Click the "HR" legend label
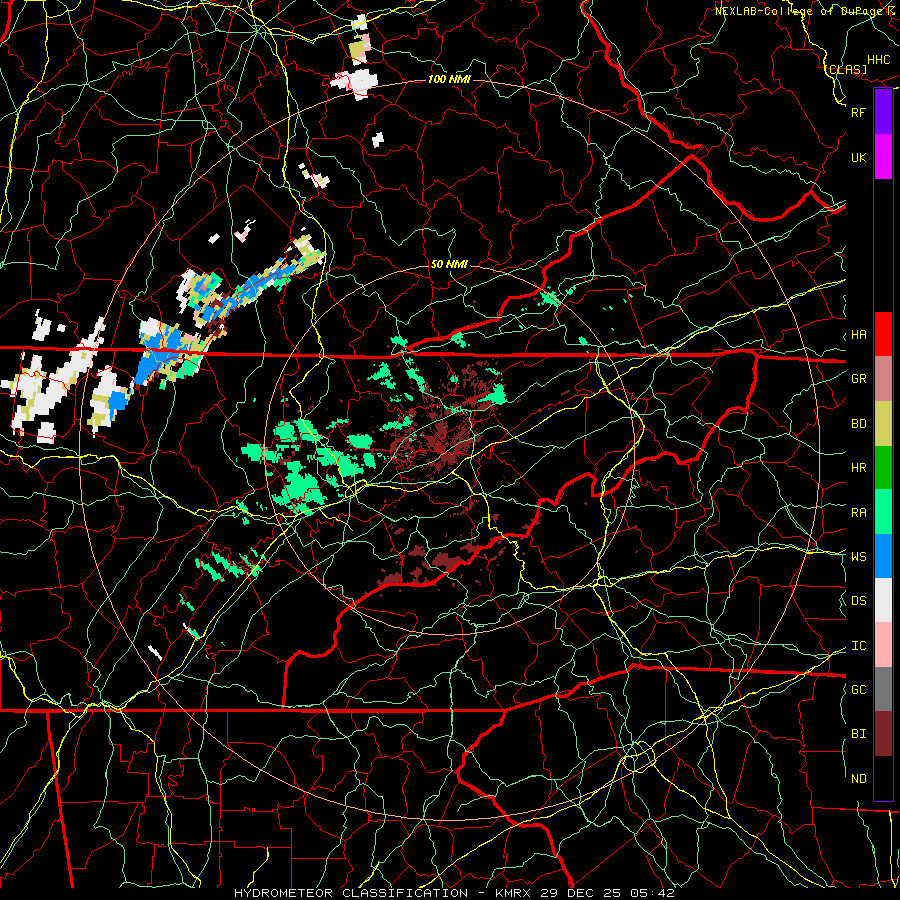Image resolution: width=900 pixels, height=900 pixels. pos(858,468)
